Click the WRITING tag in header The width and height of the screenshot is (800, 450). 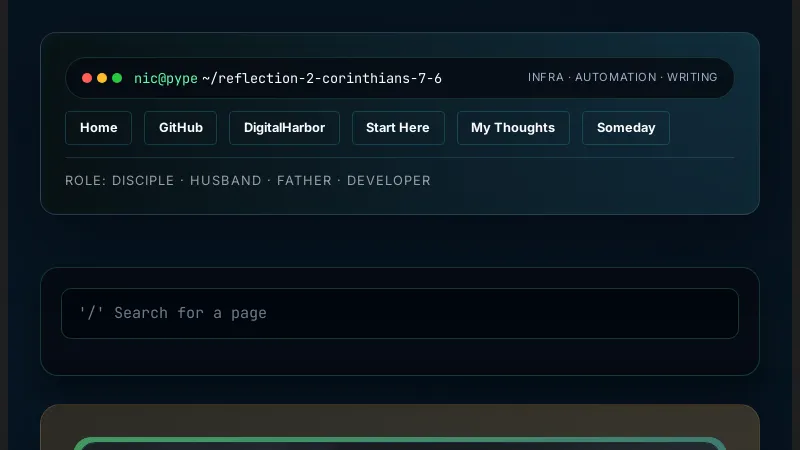pos(692,78)
